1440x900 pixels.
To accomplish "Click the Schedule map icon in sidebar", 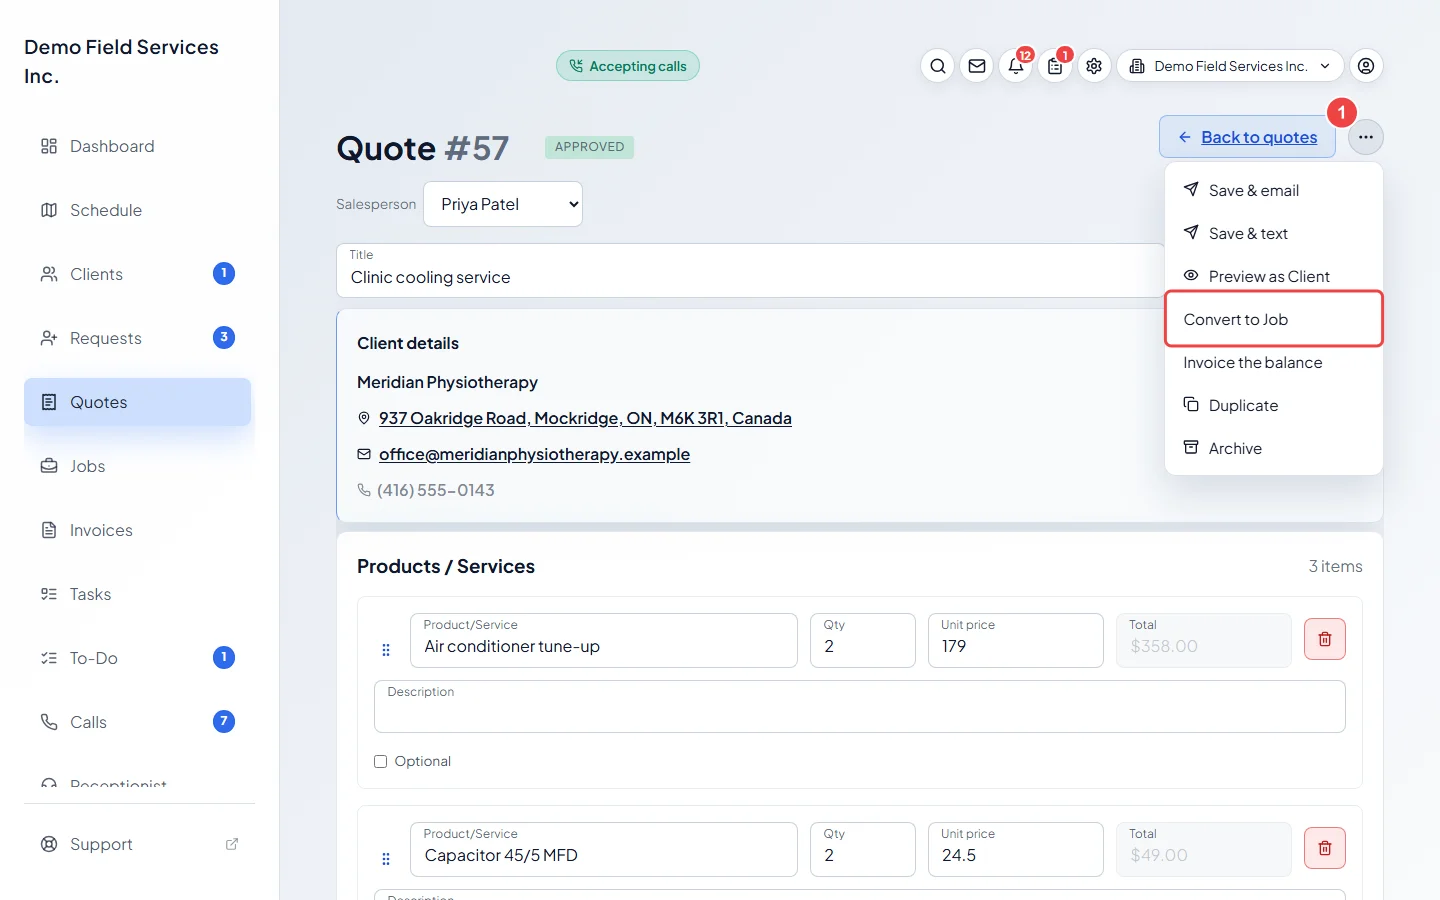I will click(49, 210).
